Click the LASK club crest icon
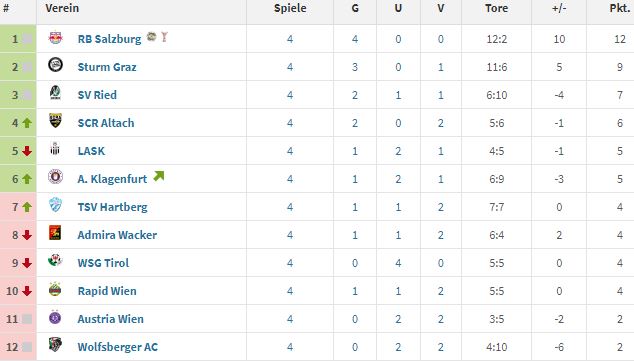The width and height of the screenshot is (634, 361). pyautogui.click(x=55, y=149)
